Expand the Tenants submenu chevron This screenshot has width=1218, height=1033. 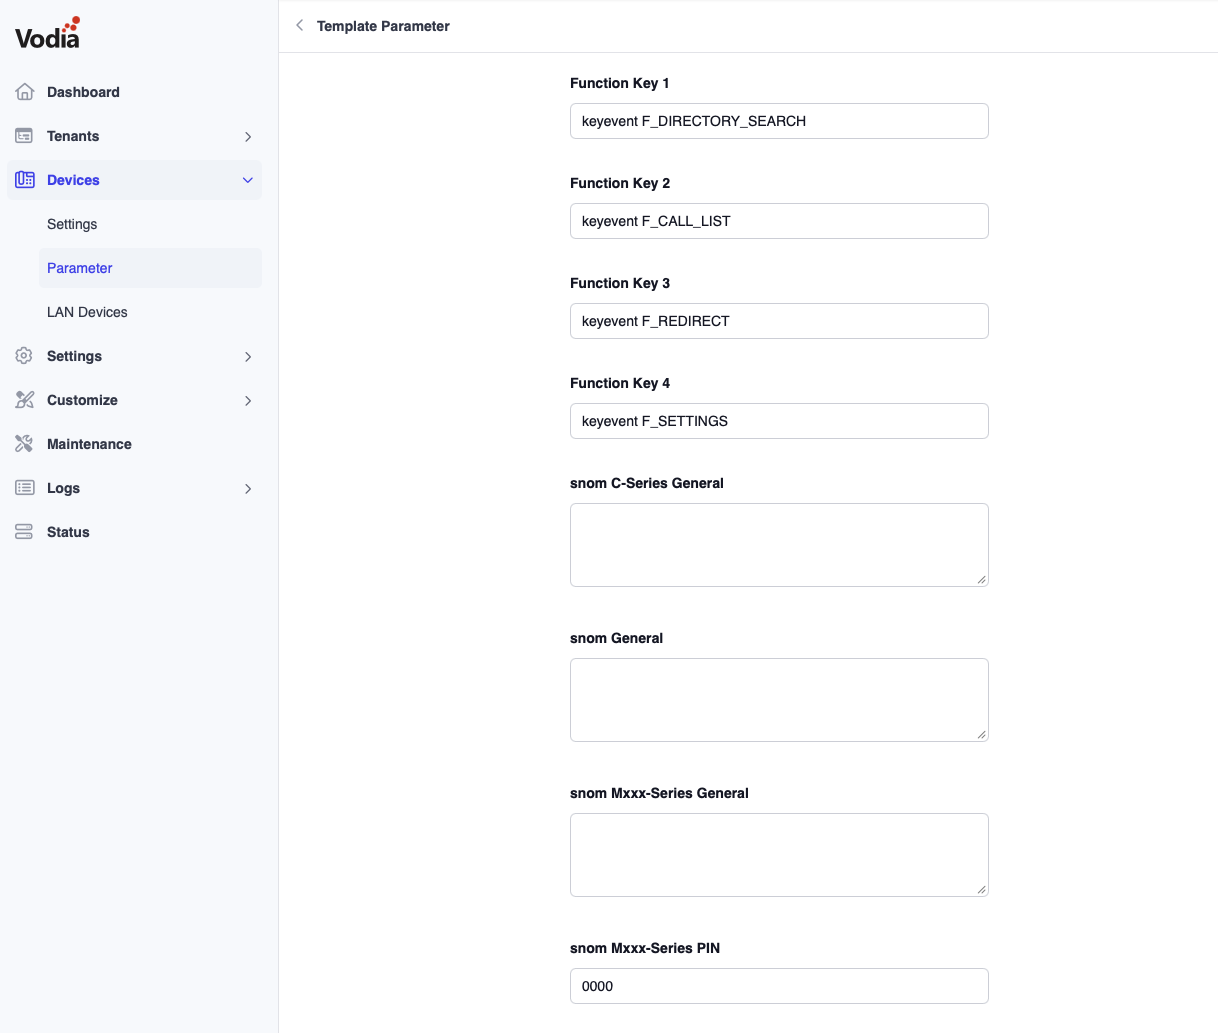coord(248,137)
